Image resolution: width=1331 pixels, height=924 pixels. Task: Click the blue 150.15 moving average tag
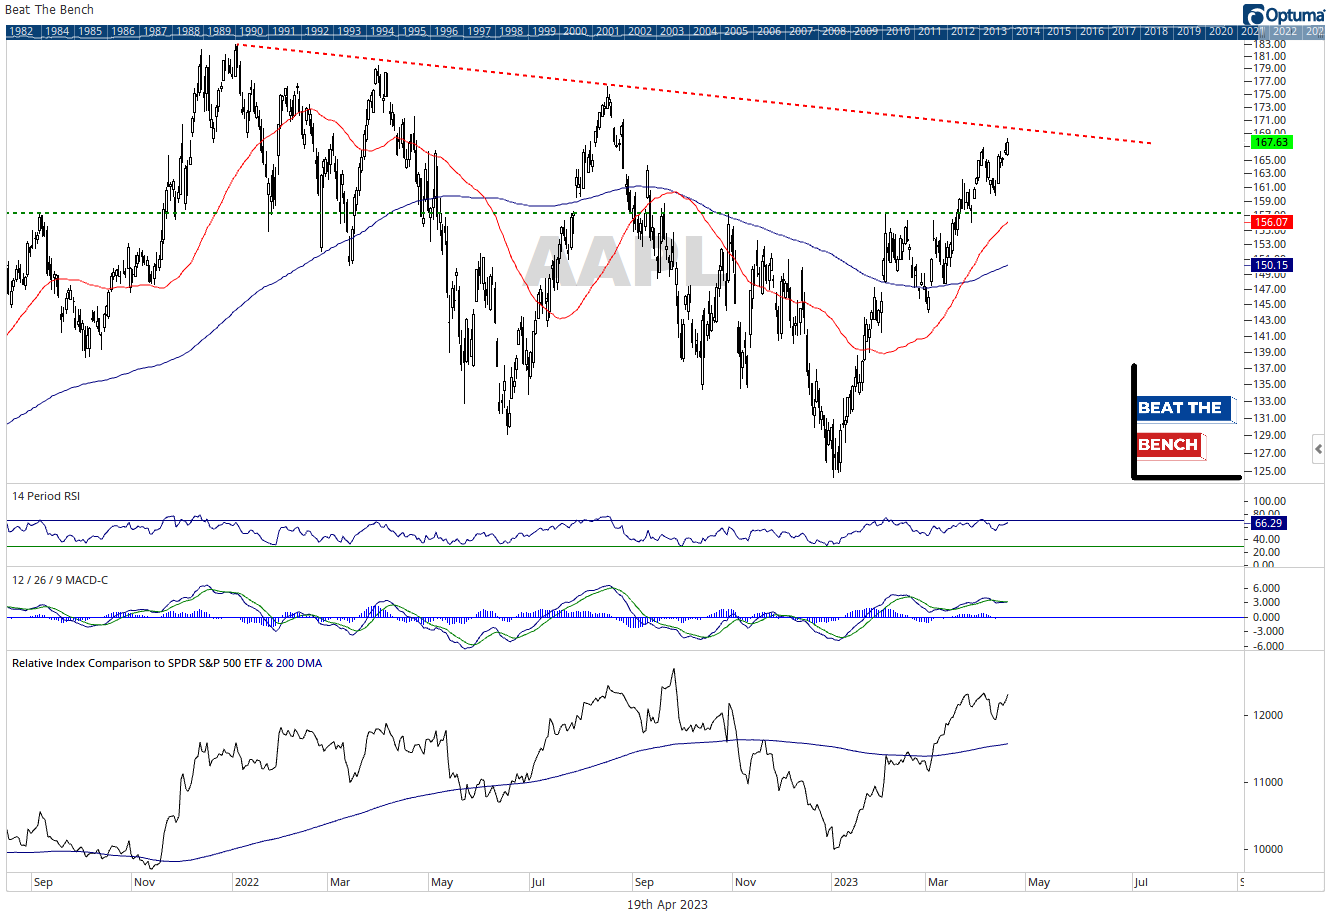[1271, 265]
